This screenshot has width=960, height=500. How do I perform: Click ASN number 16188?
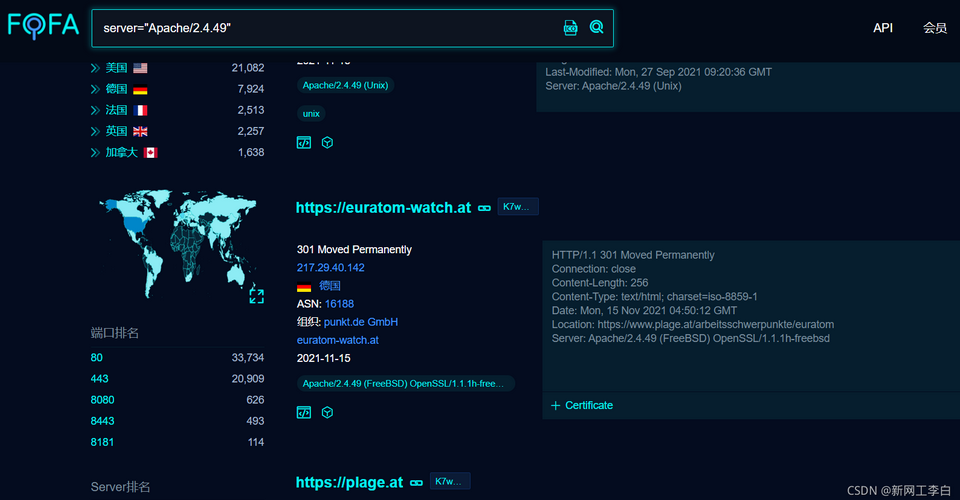(x=339, y=304)
